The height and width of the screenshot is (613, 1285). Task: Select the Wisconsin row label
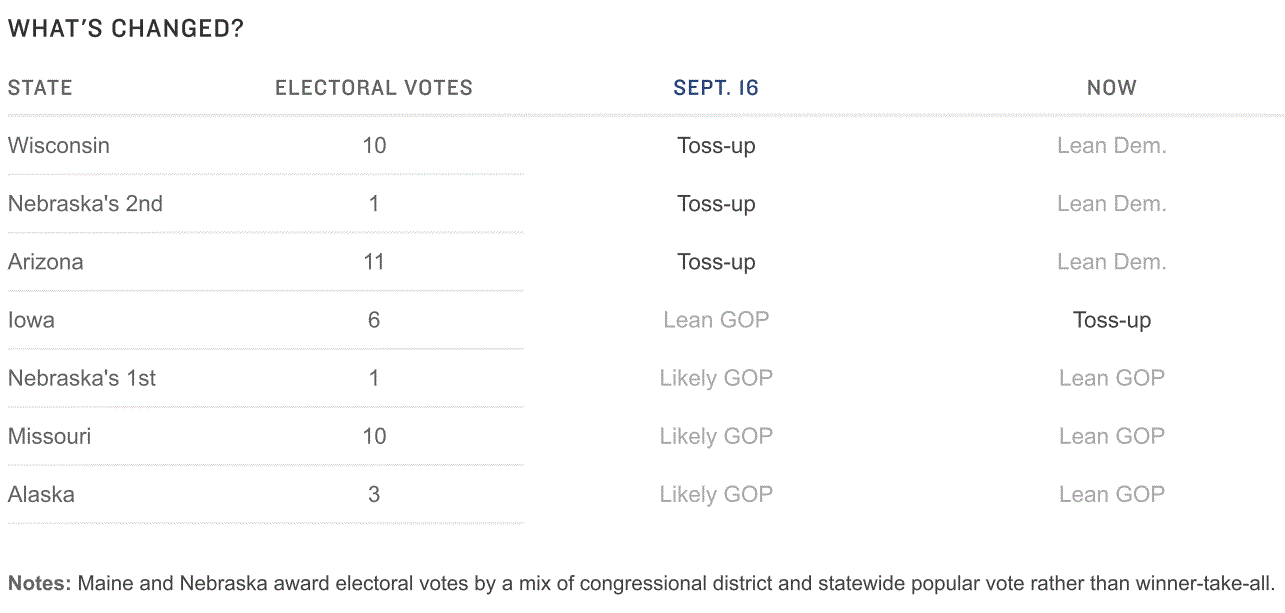59,145
